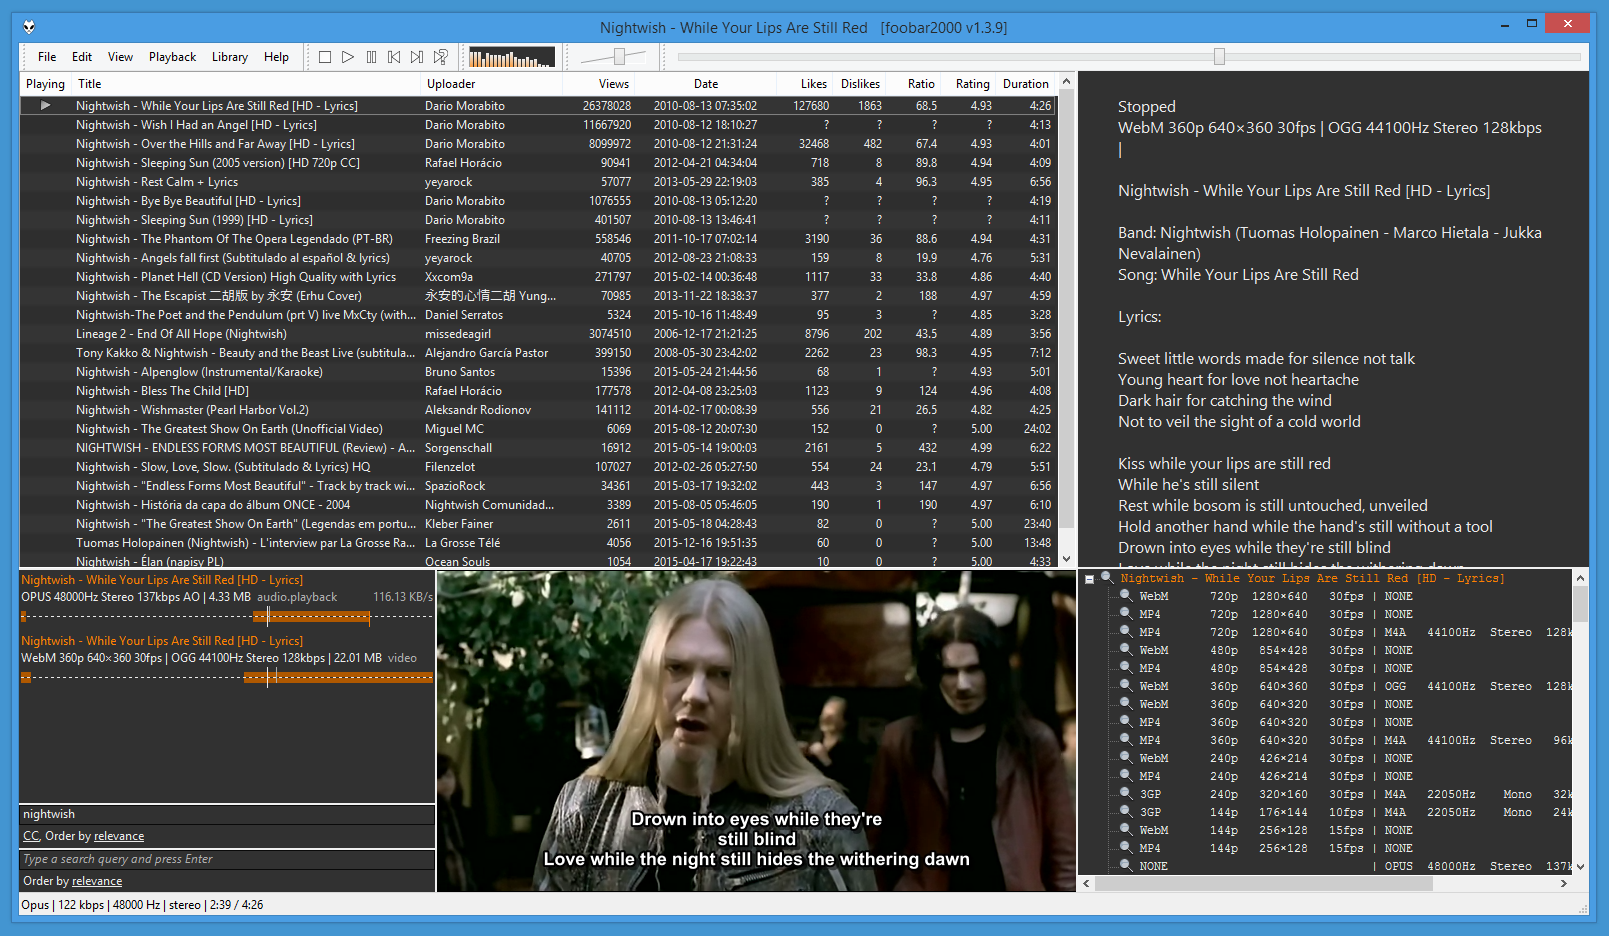1609x936 pixels.
Task: Click the Play button in toolbar
Action: click(348, 57)
